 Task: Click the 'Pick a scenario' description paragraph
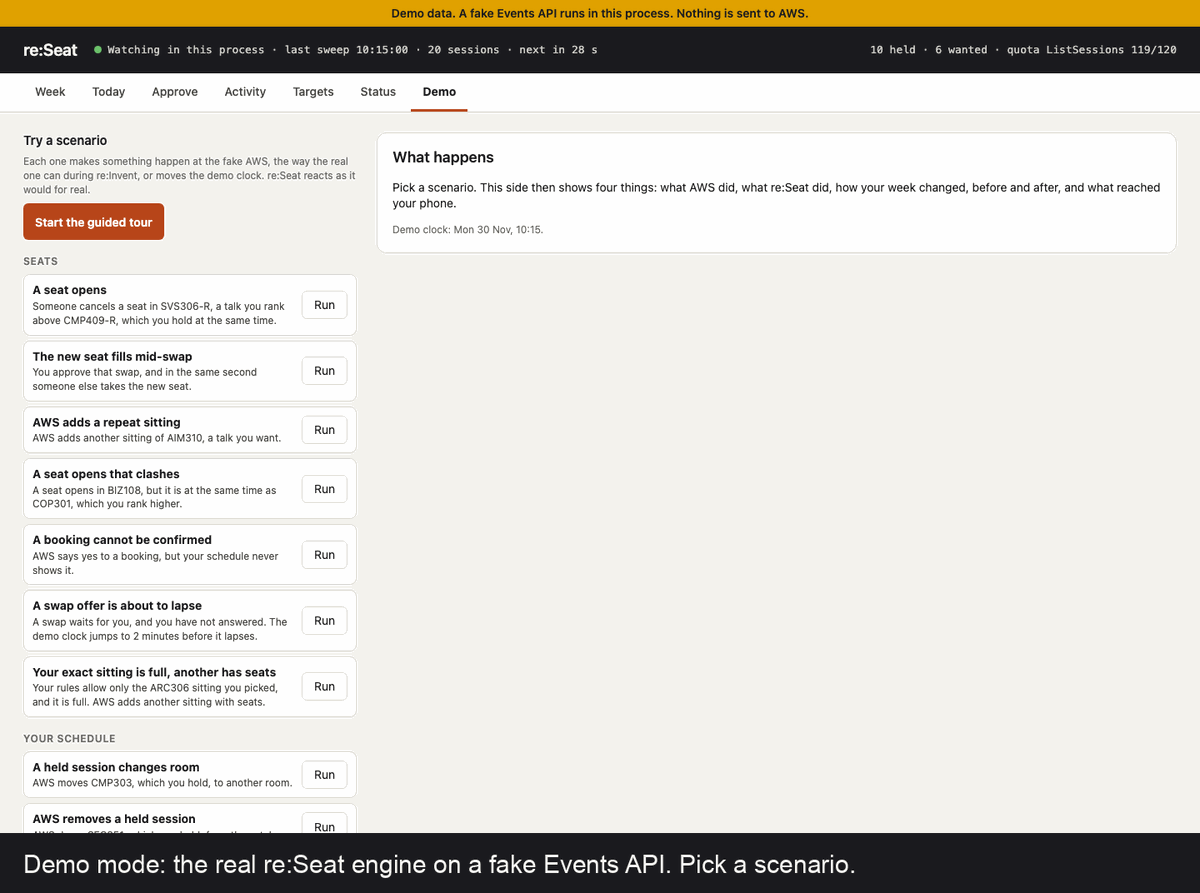coord(776,195)
